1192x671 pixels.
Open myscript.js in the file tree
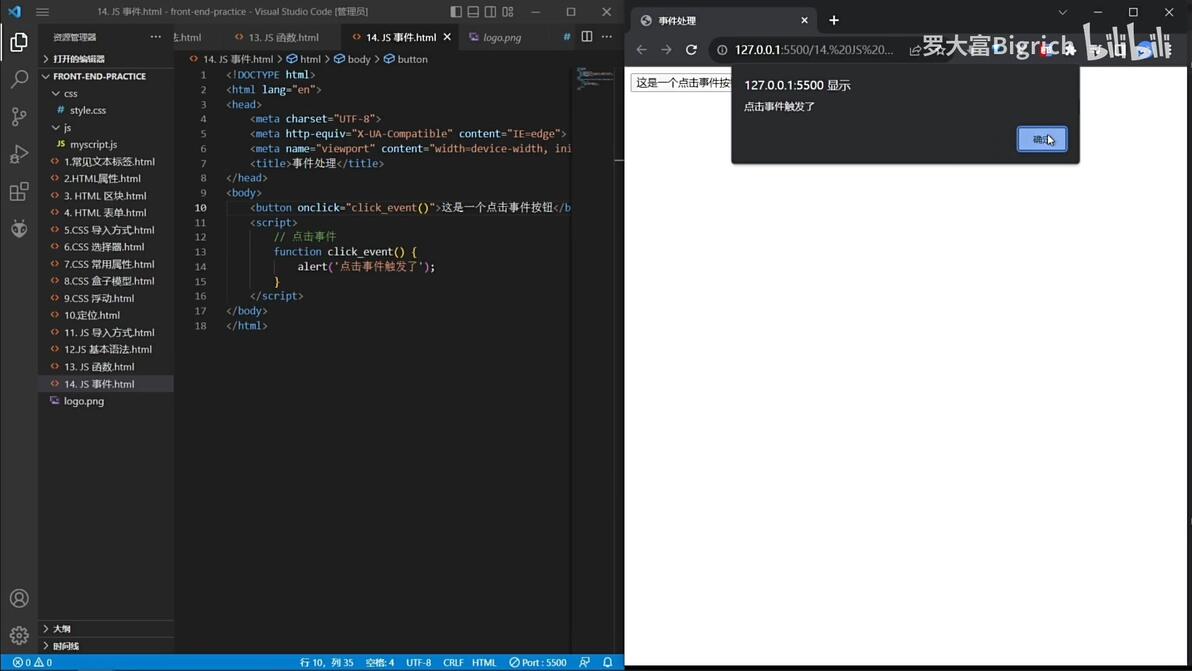(94, 144)
